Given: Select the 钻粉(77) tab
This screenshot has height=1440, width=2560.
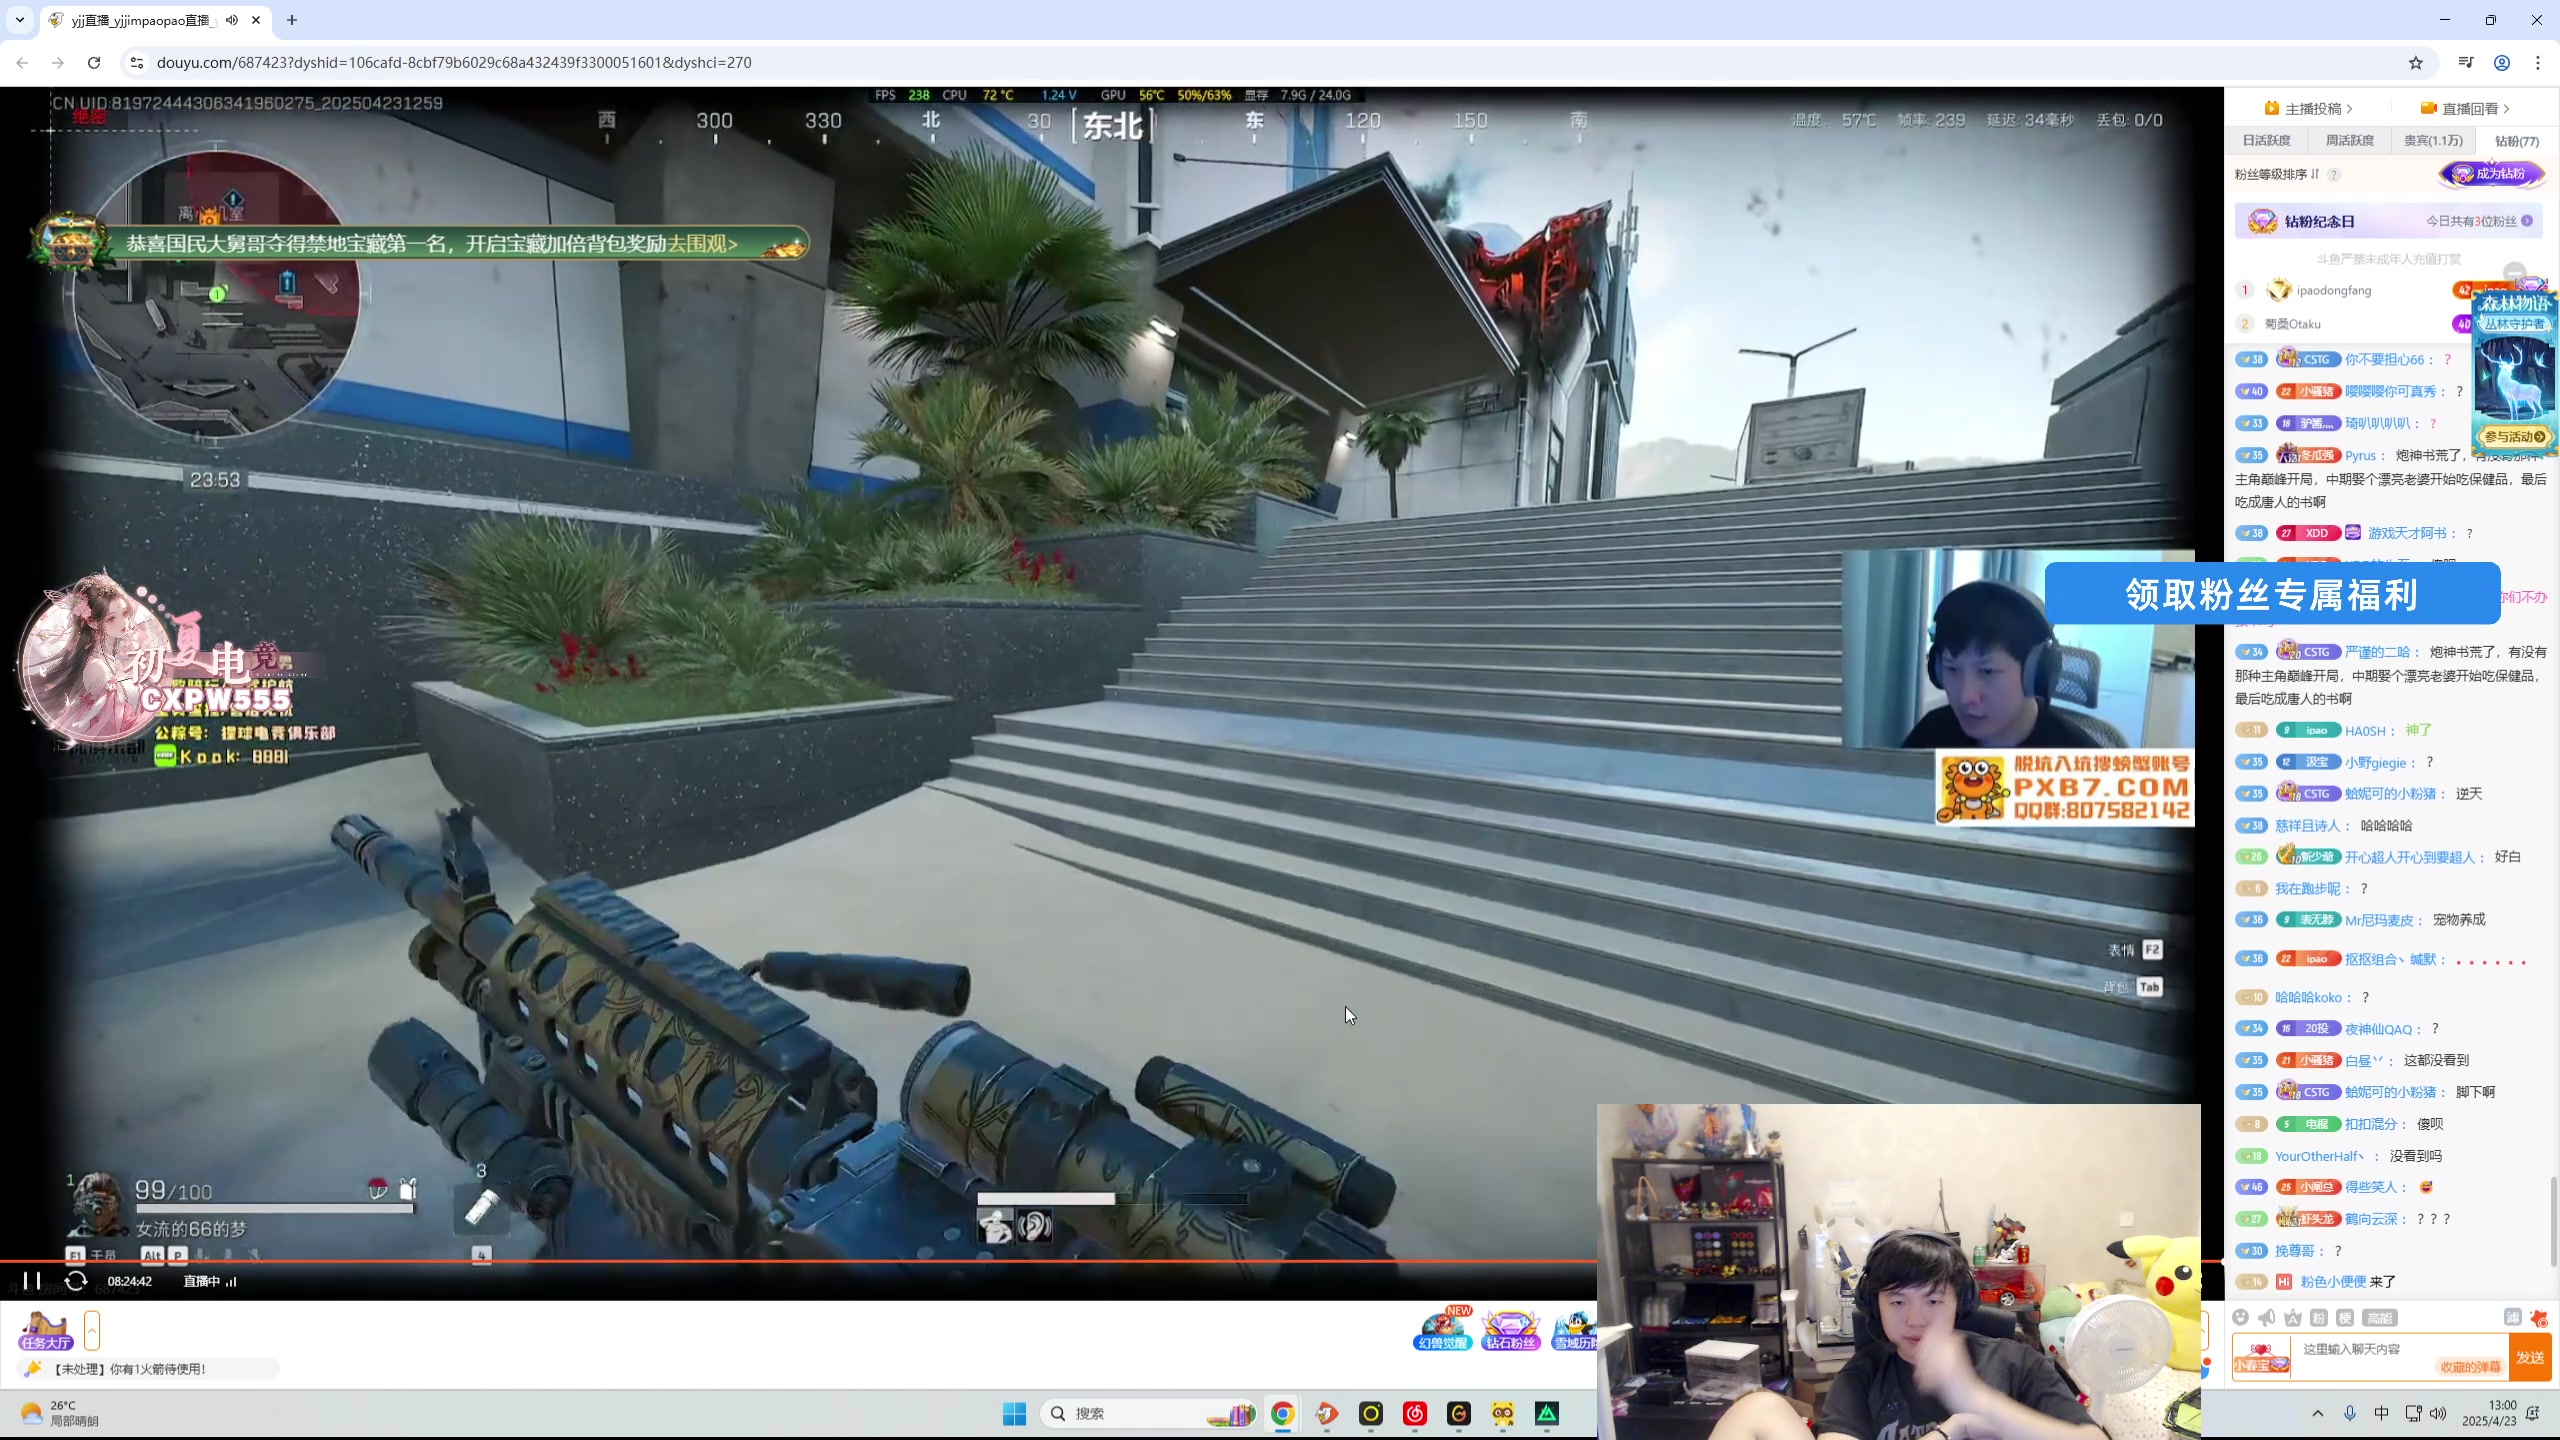Looking at the screenshot, I should 2516,141.
